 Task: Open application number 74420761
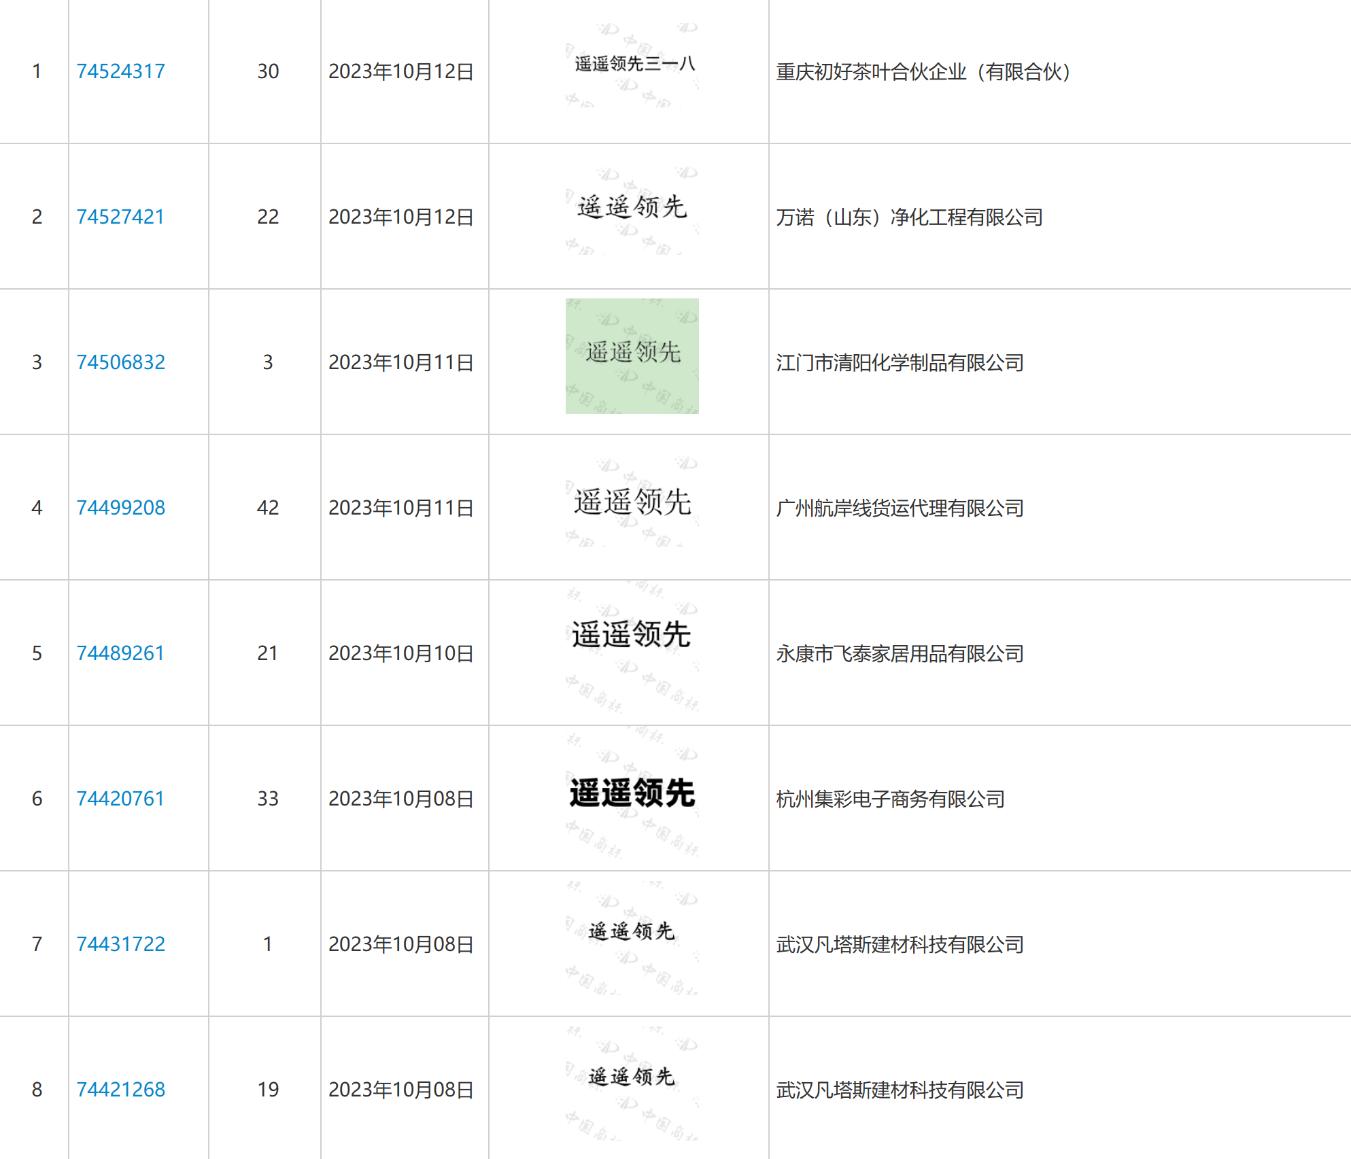(121, 798)
